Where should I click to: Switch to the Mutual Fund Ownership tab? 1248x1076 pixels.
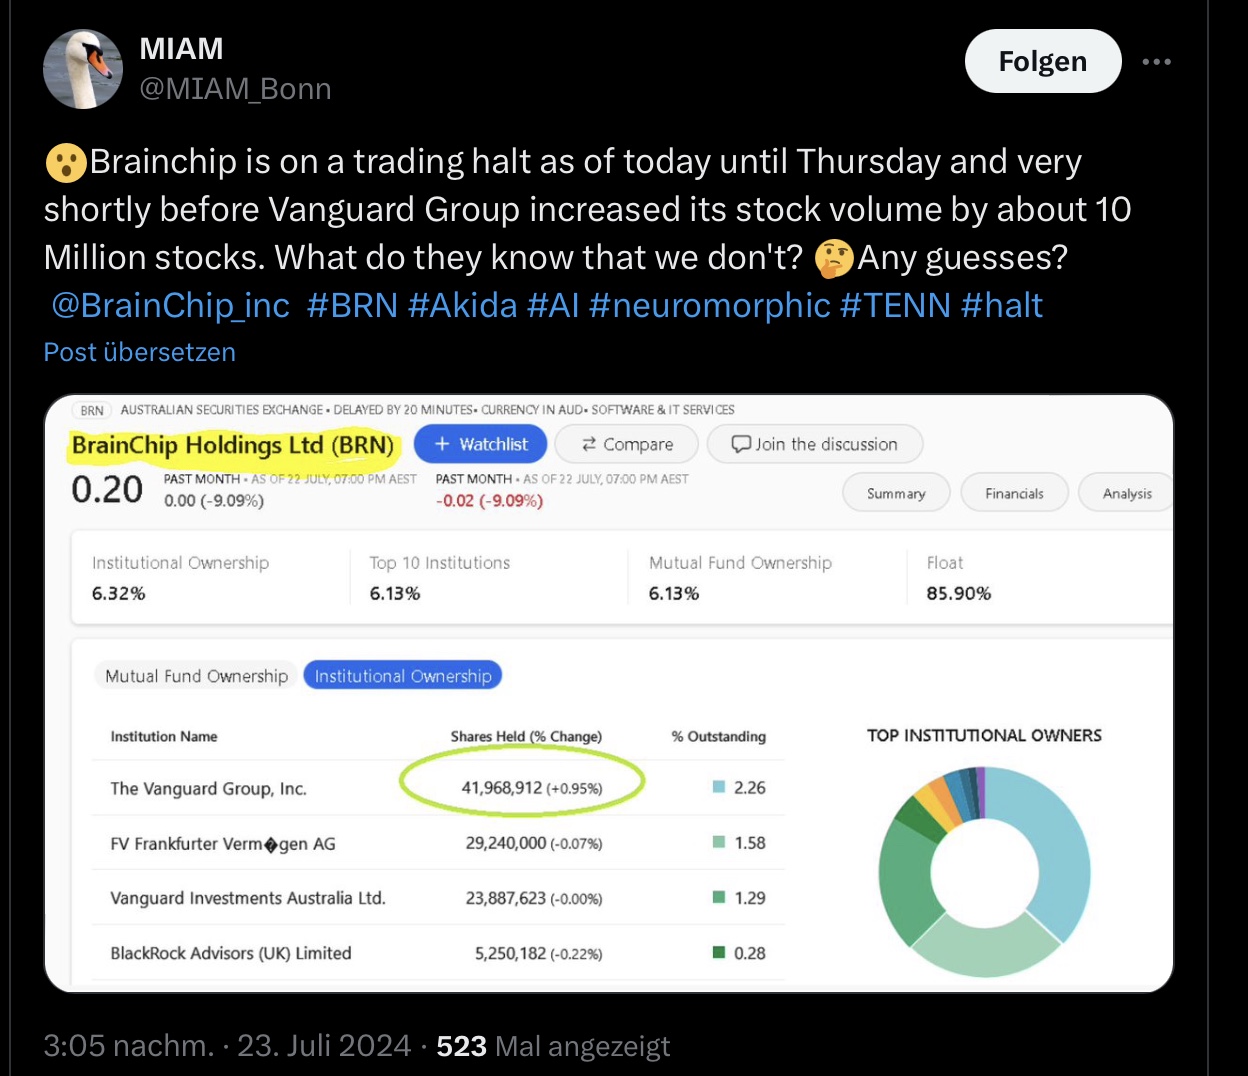196,676
